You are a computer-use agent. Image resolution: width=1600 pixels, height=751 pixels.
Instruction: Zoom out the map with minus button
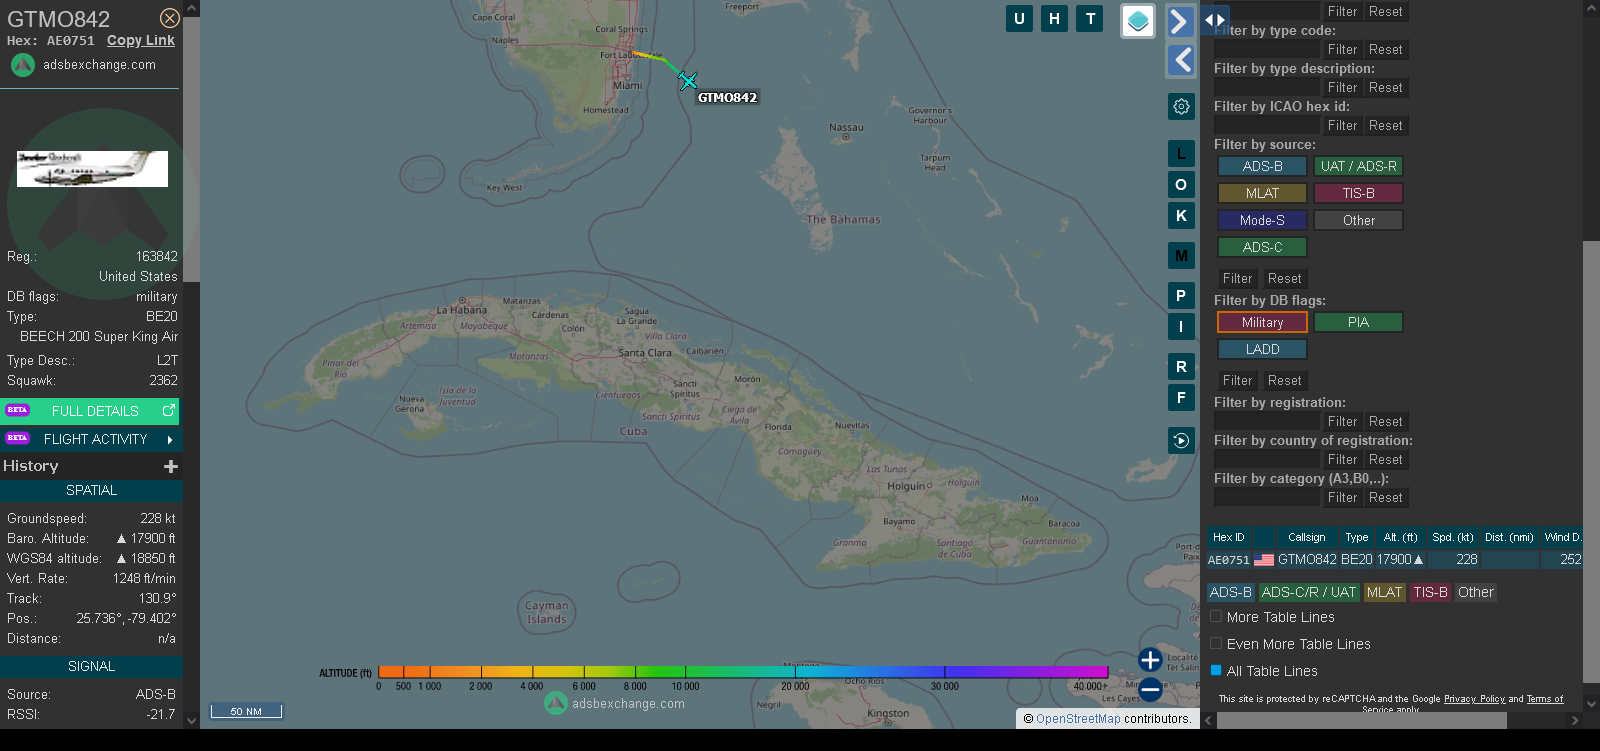[x=1150, y=689]
